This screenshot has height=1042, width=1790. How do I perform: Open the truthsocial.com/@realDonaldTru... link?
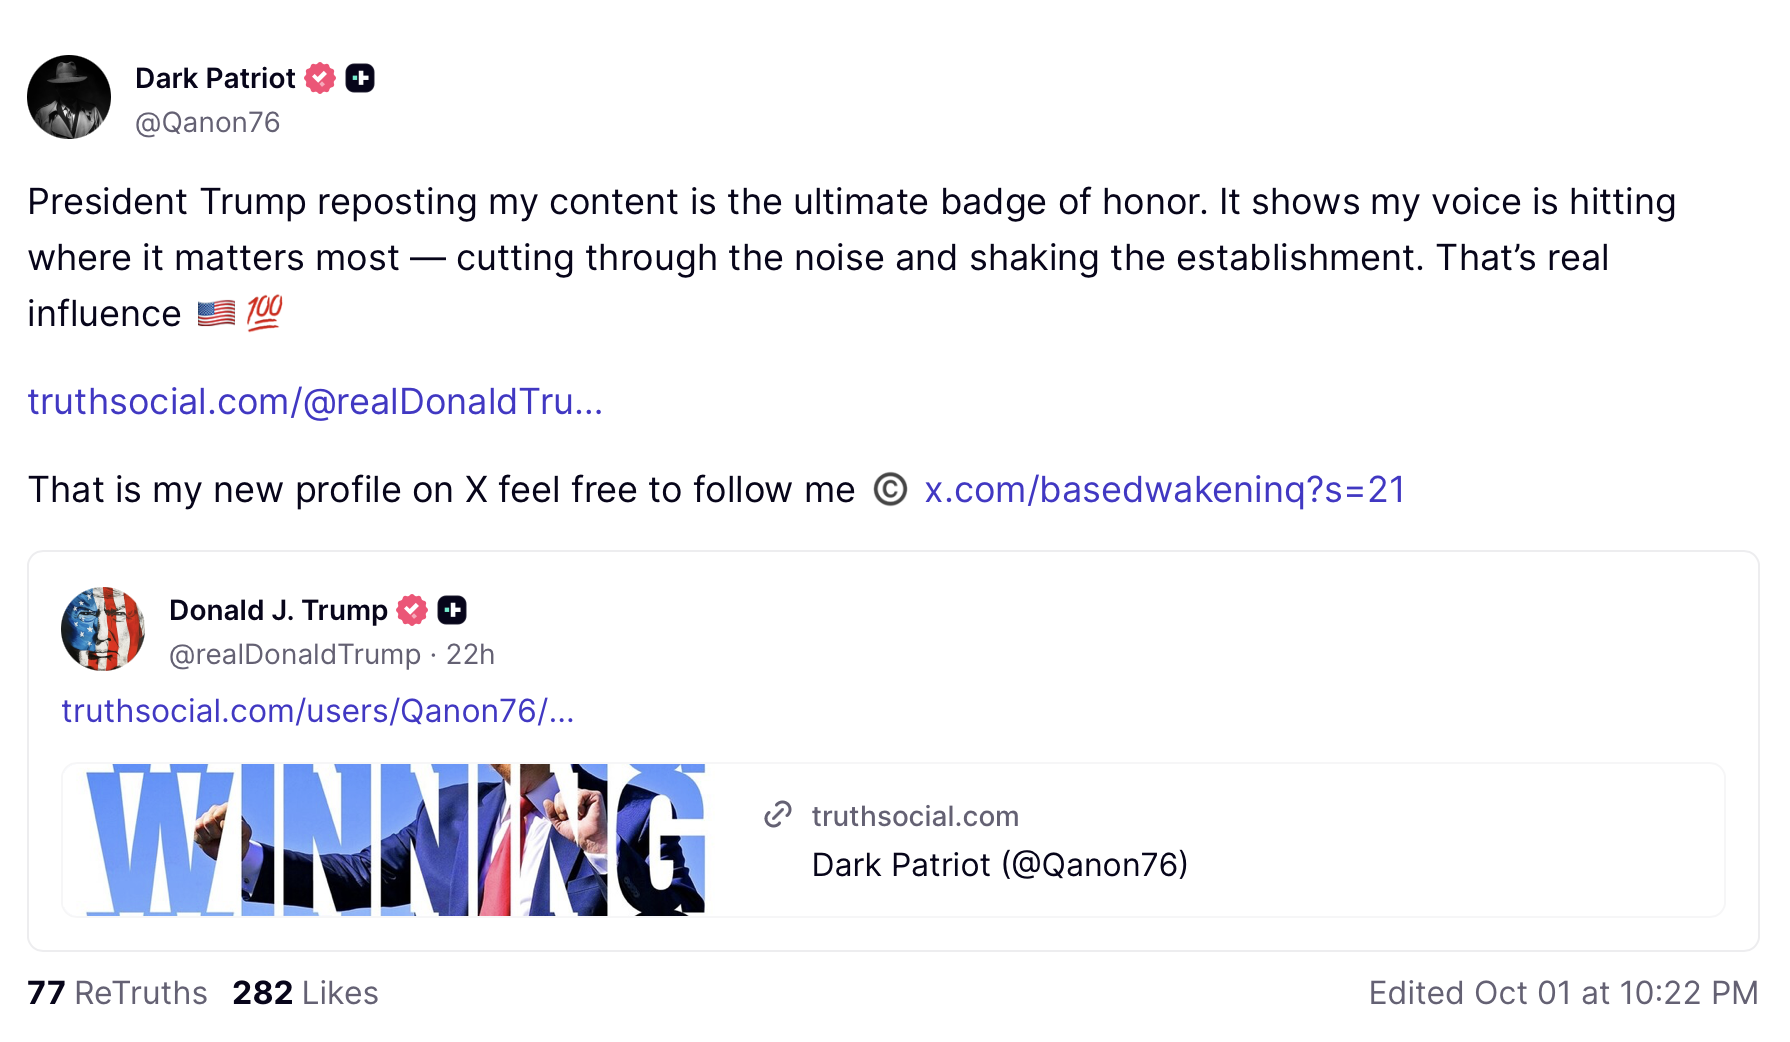coord(315,402)
